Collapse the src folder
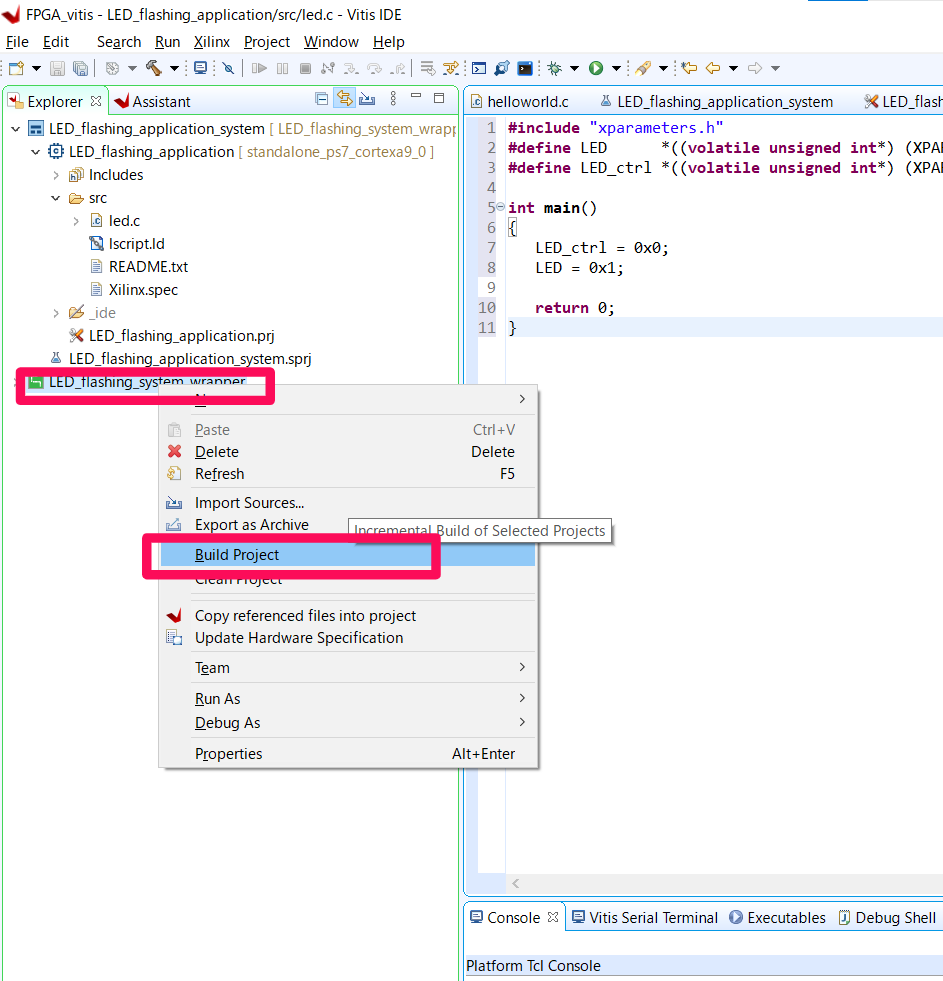Screen dimensions: 943x981 click(56, 198)
